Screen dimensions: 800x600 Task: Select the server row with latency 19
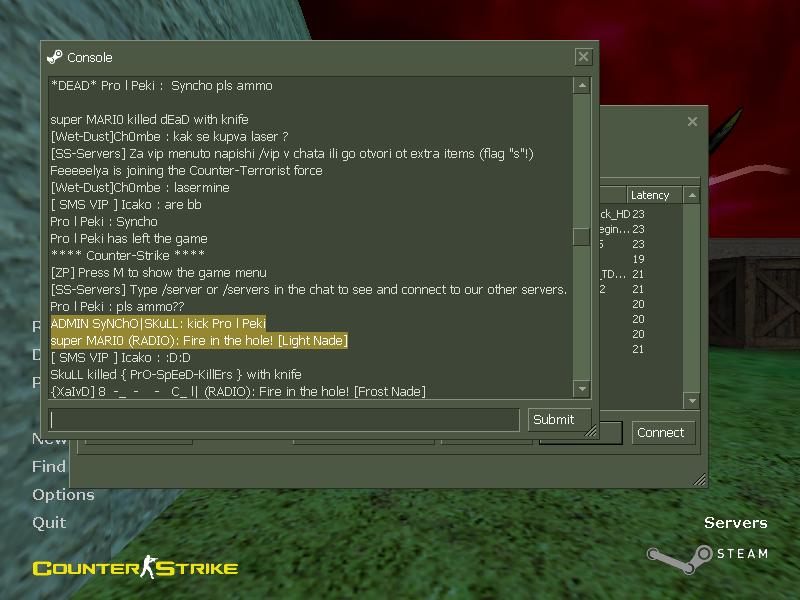[641, 259]
